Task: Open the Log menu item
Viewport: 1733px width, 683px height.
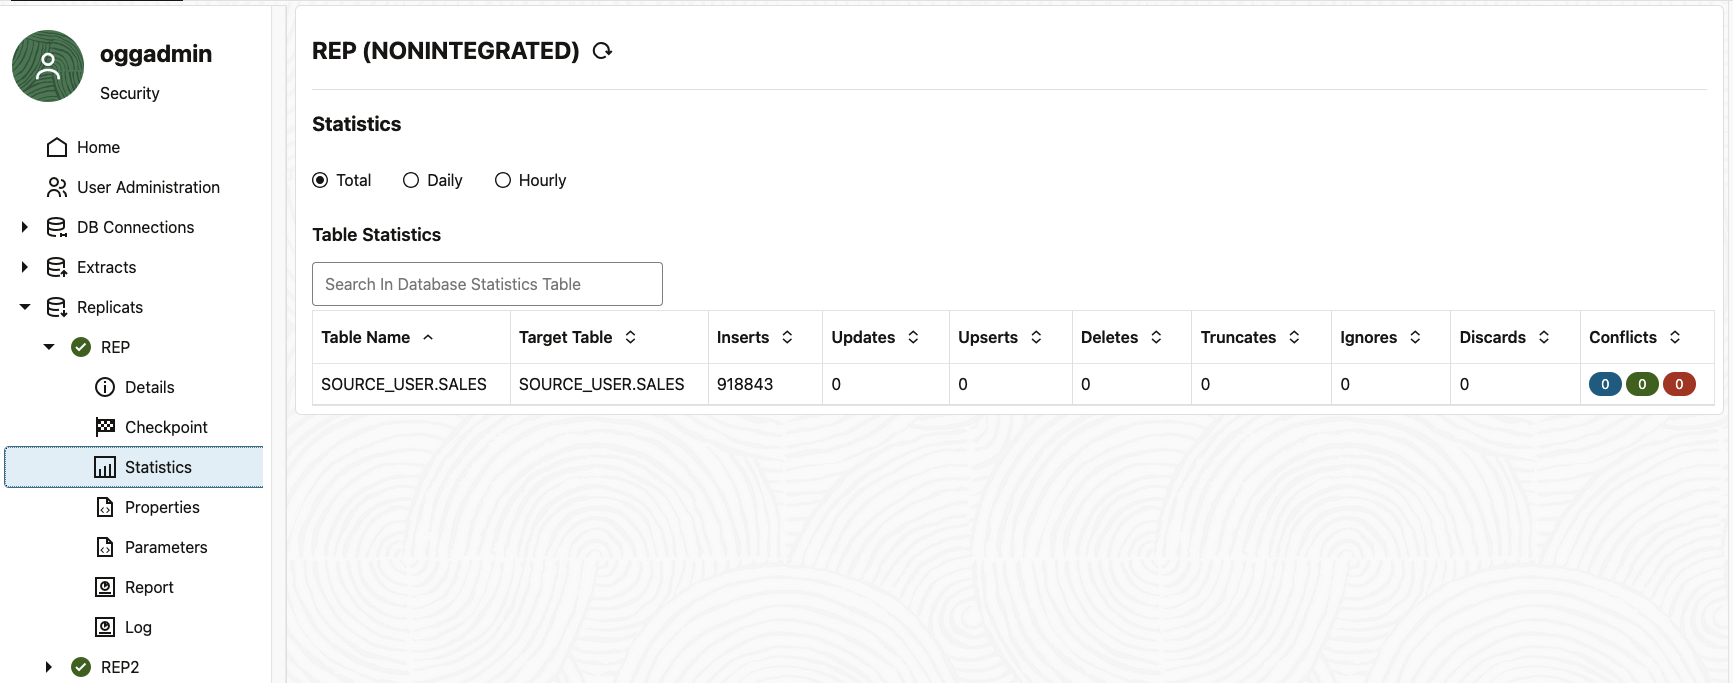Action: (x=138, y=627)
